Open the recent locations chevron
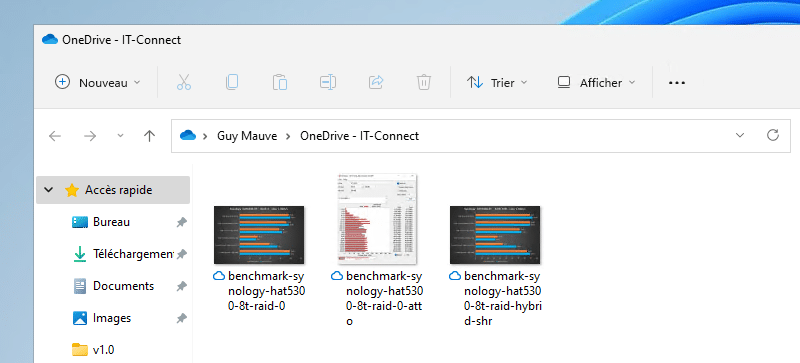 [120, 136]
